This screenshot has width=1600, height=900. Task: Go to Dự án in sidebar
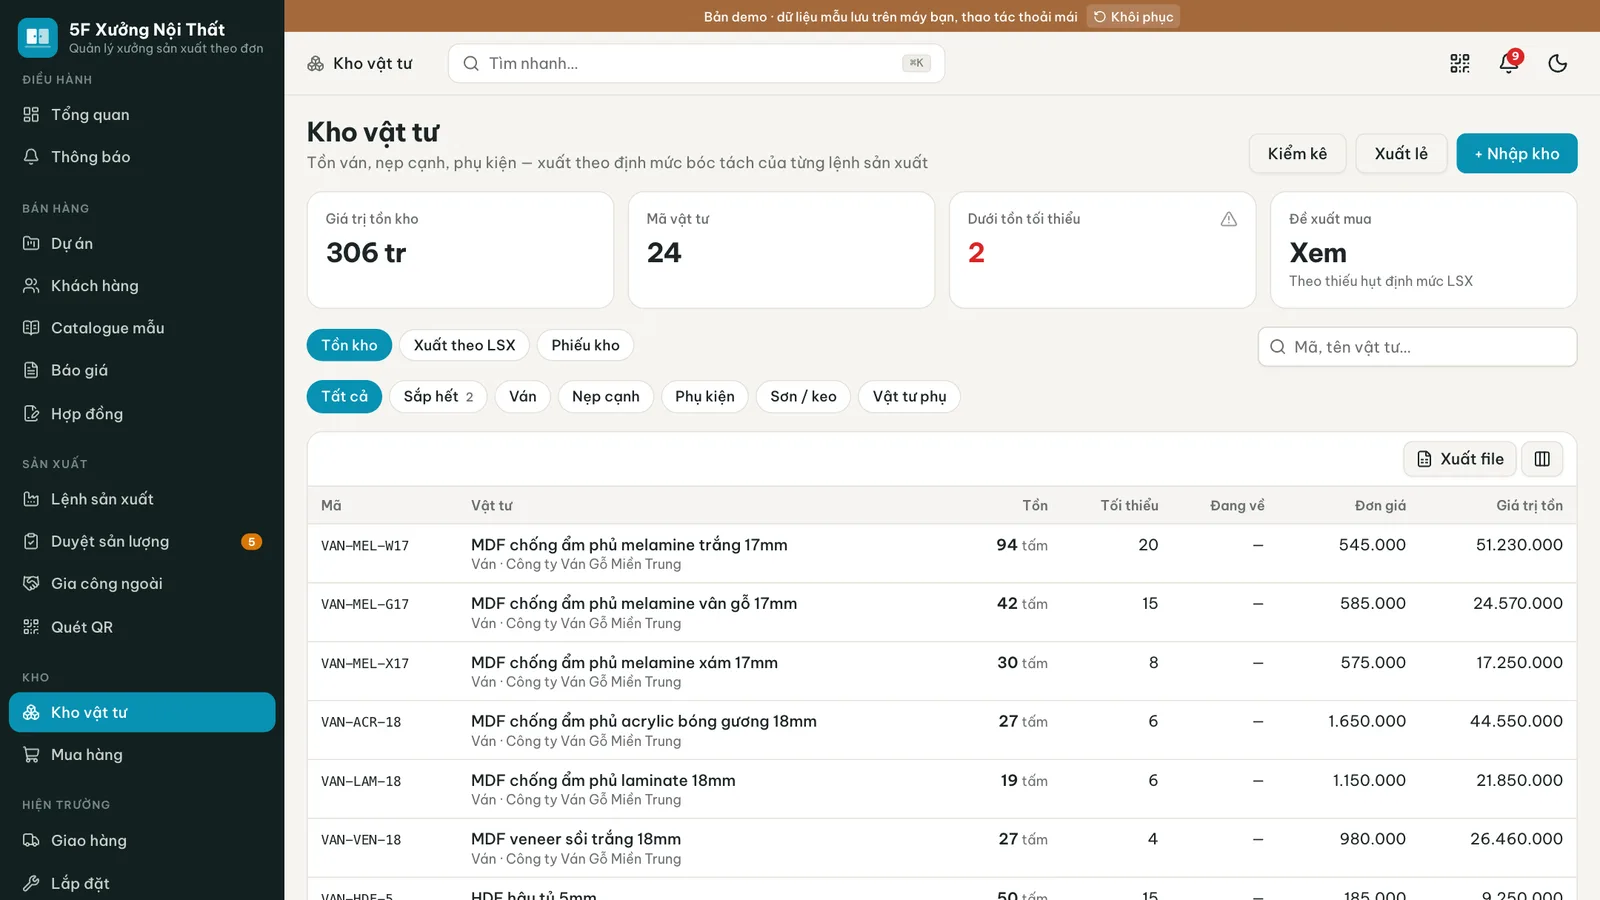pyautogui.click(x=142, y=244)
